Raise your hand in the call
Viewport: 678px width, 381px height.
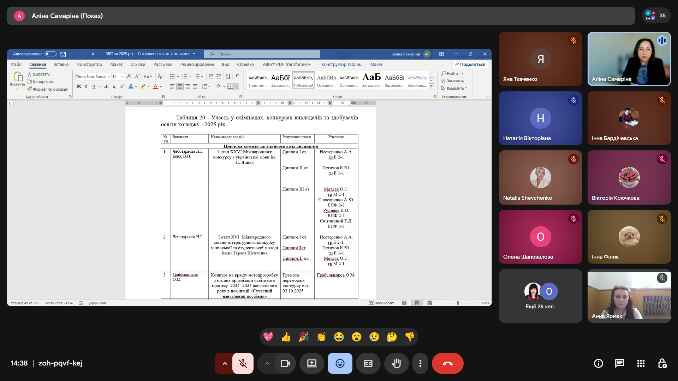click(396, 364)
